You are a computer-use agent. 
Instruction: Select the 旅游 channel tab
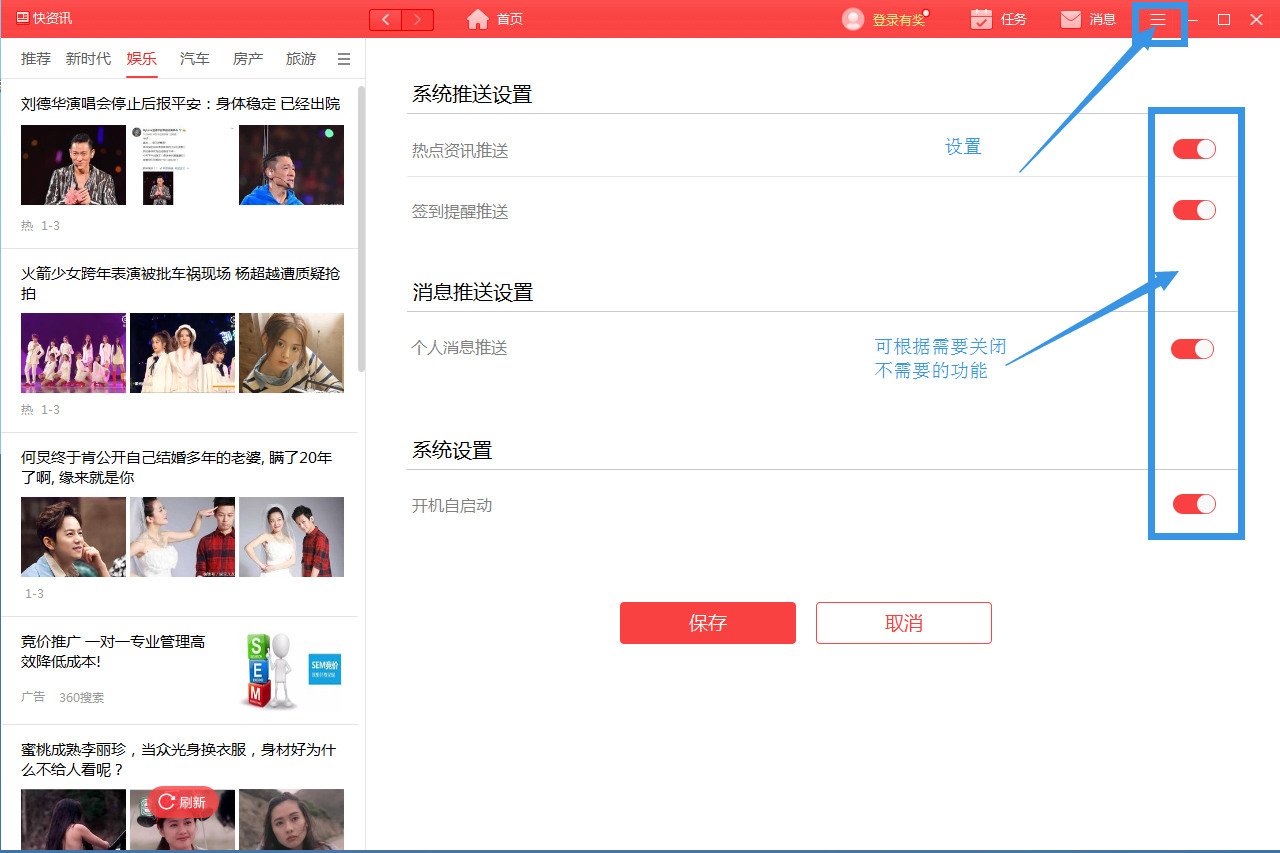click(300, 59)
